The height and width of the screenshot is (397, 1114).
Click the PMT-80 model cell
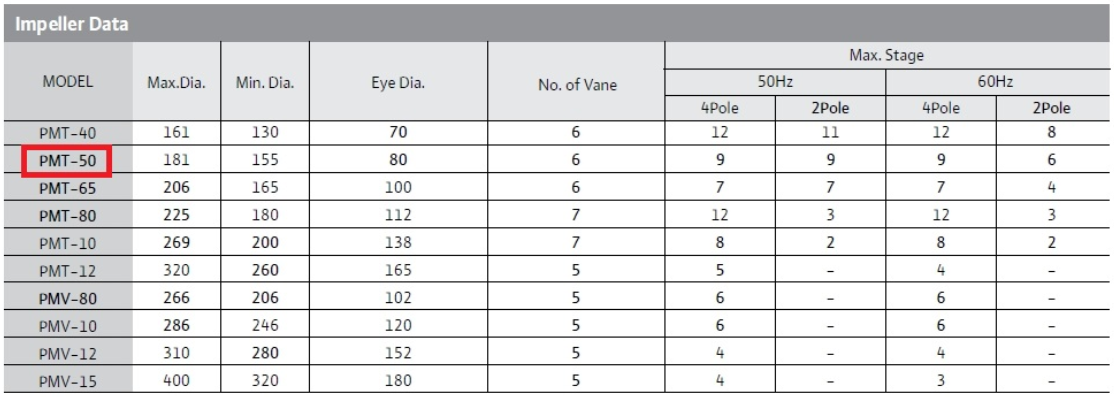click(x=67, y=215)
